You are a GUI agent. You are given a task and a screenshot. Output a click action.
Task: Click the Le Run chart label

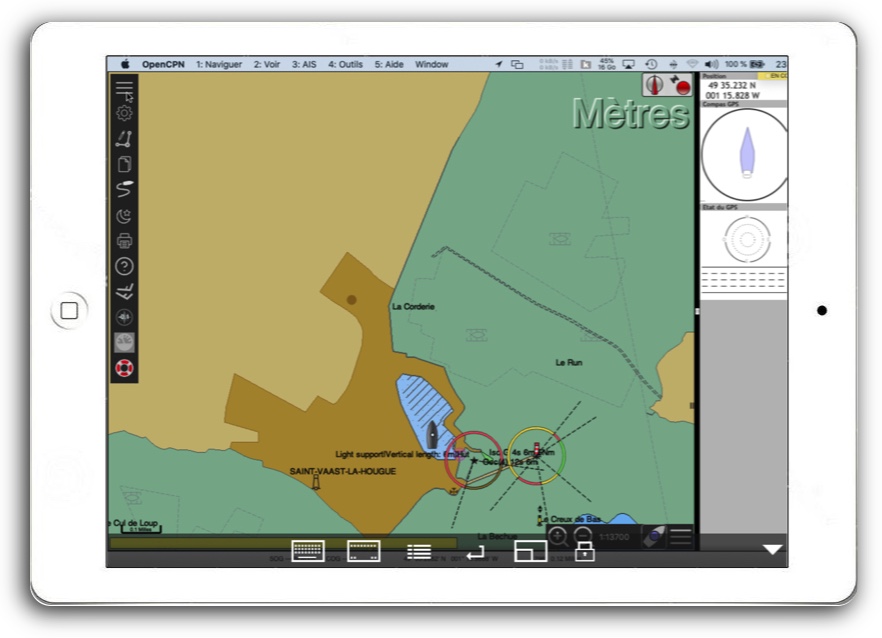(x=569, y=362)
